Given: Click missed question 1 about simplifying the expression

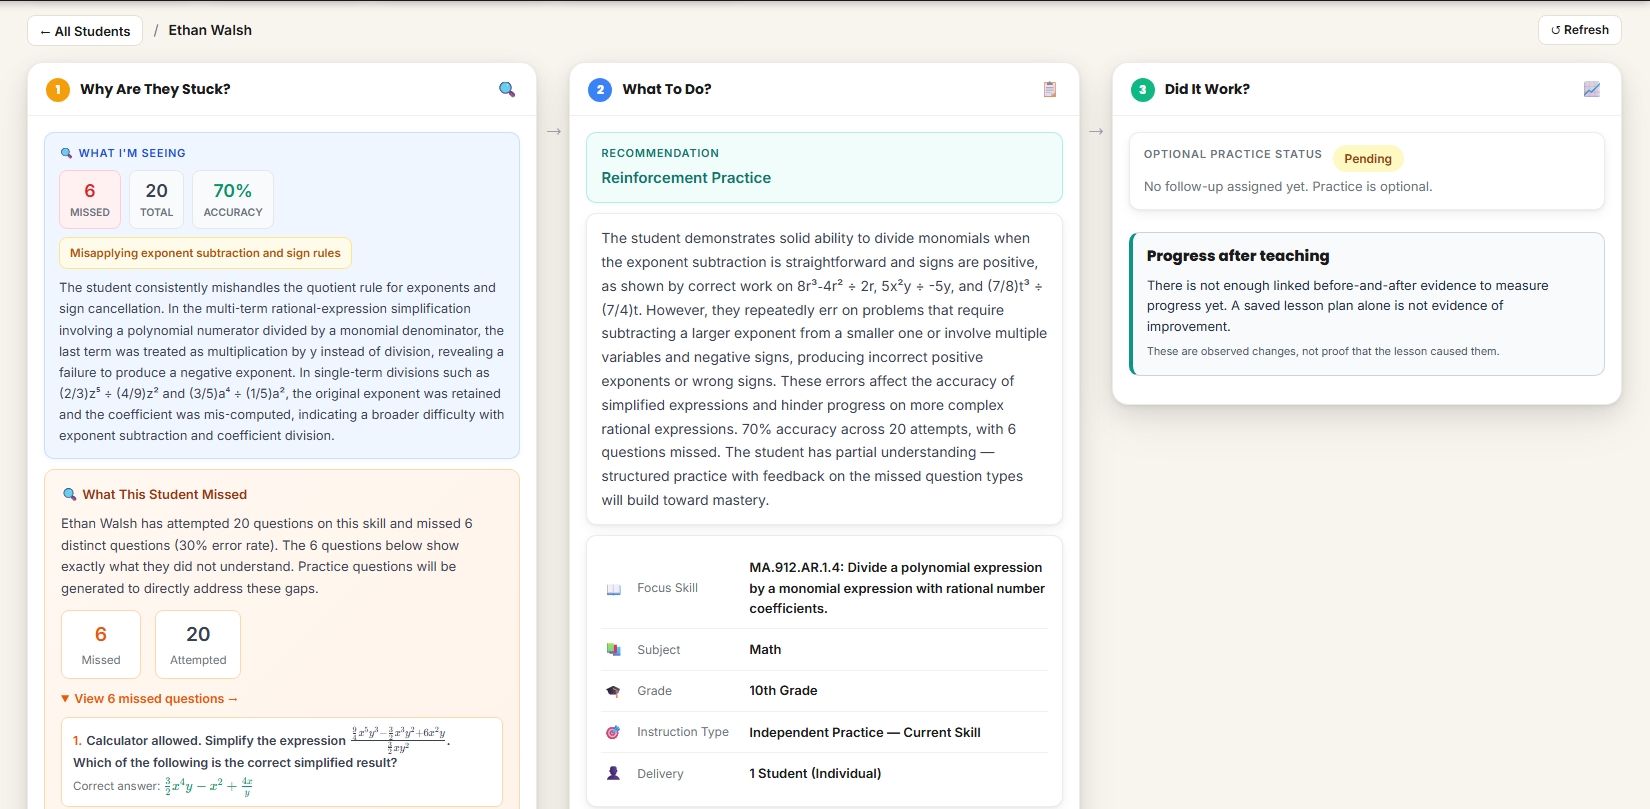Looking at the screenshot, I should [282, 762].
